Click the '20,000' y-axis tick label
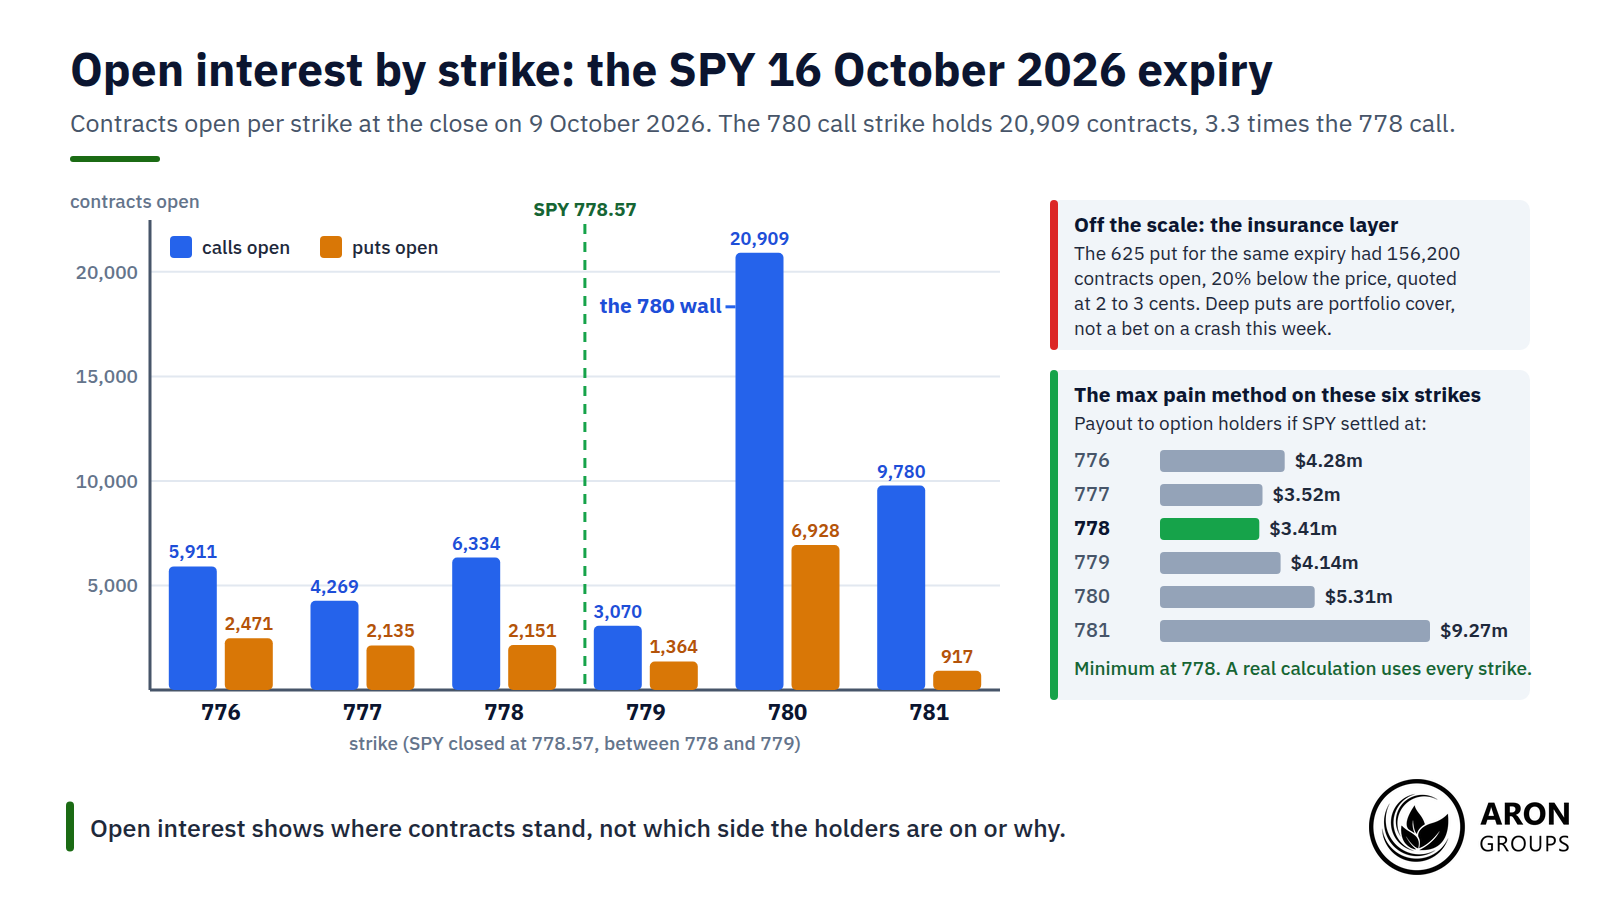Screen dimensions: 1600x900 point(107,273)
